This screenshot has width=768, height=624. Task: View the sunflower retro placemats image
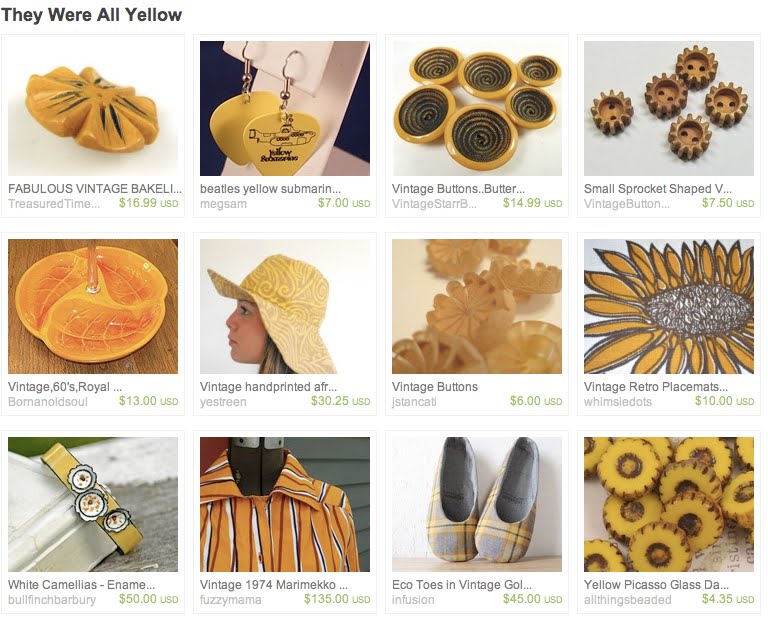tap(669, 307)
